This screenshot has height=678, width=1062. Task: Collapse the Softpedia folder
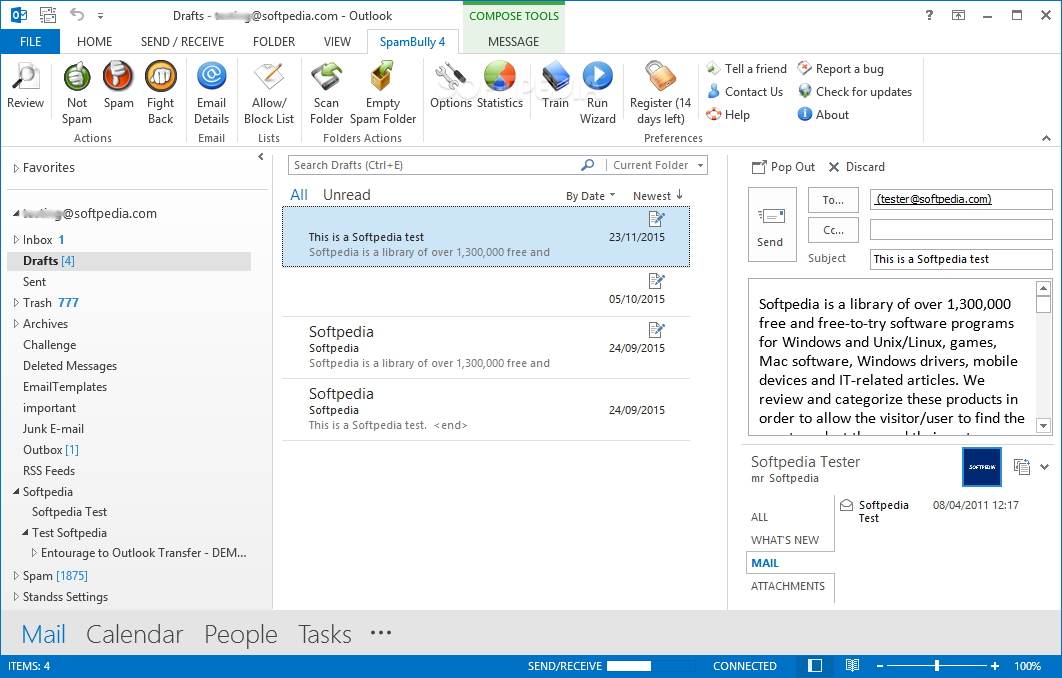[x=16, y=492]
